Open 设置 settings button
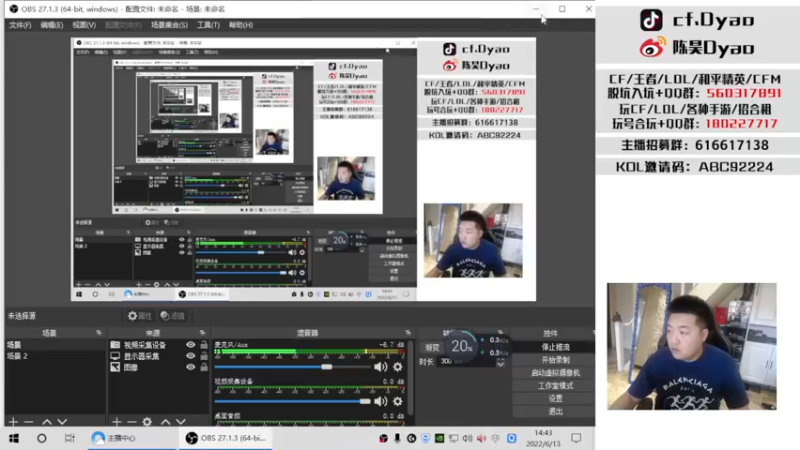Screen dimensions: 800x450 tap(555, 398)
